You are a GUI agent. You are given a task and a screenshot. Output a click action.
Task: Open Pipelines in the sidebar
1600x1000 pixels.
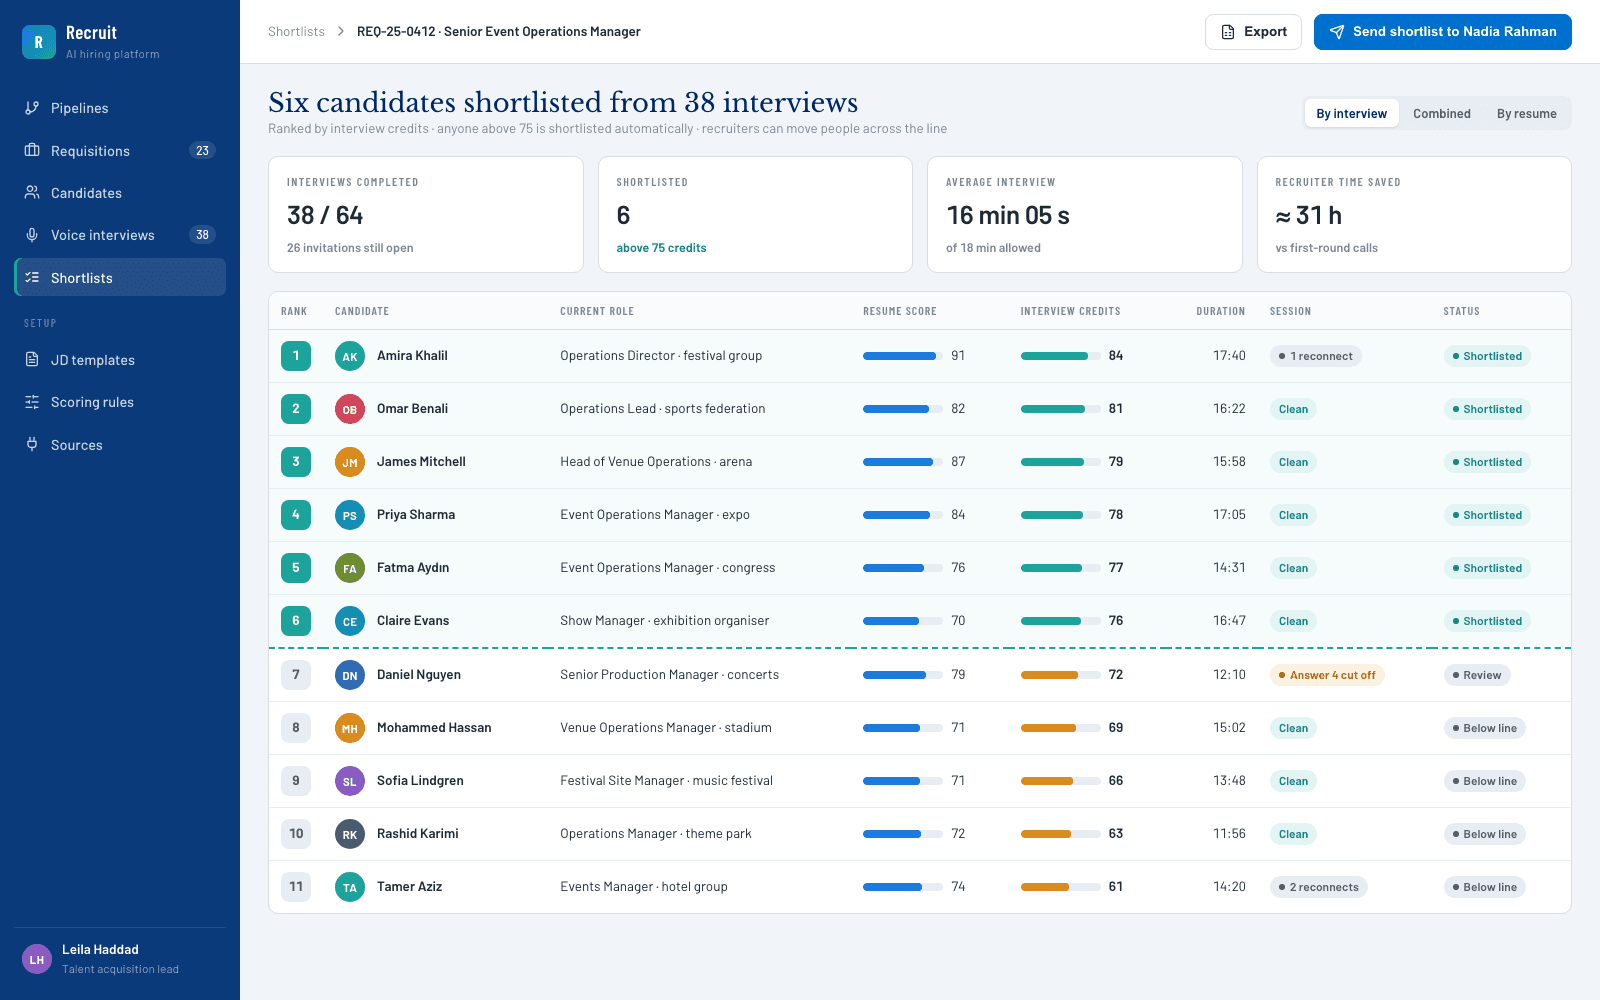(x=120, y=108)
